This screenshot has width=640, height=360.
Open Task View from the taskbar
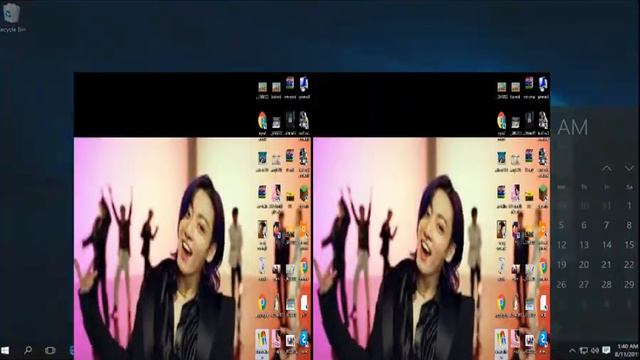click(50, 350)
